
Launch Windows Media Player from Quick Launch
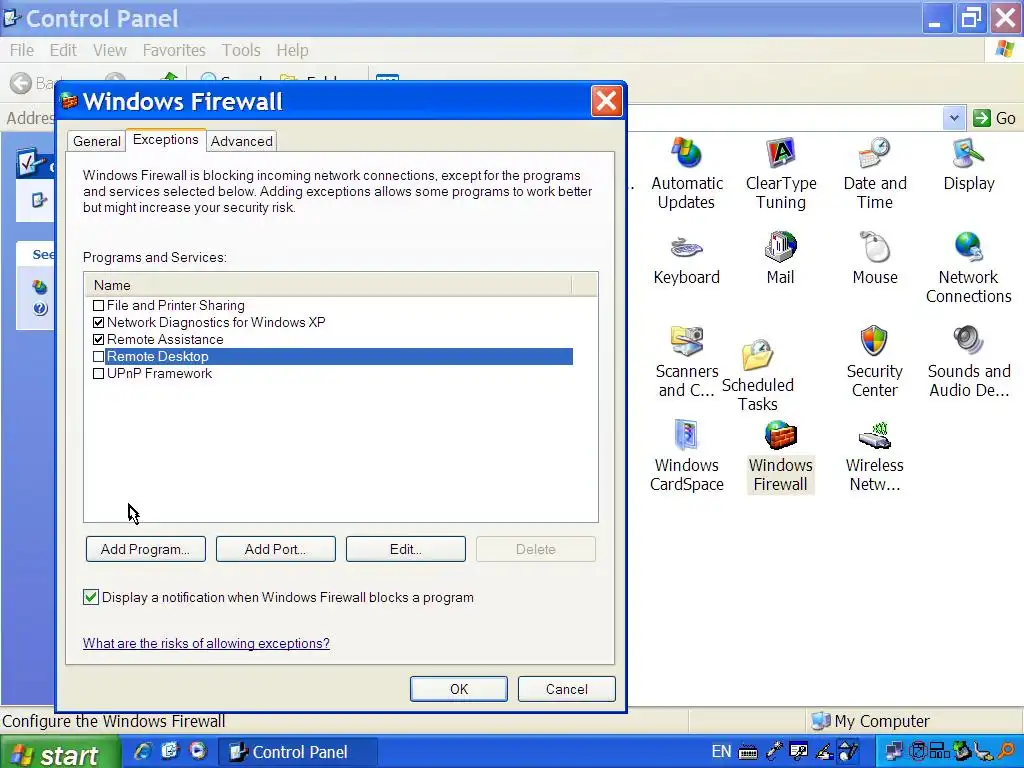click(x=198, y=751)
